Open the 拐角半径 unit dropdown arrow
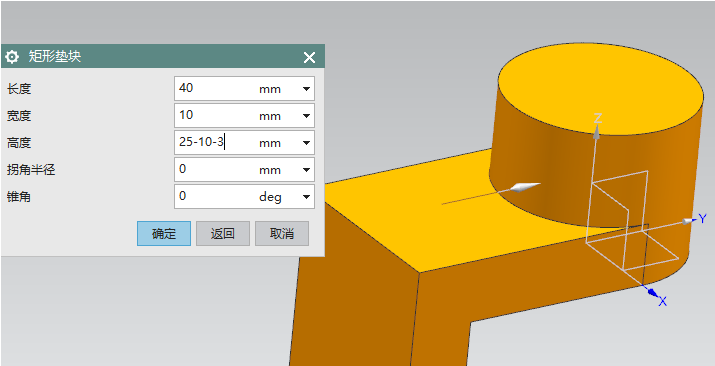Image resolution: width=715 pixels, height=366 pixels. point(306,170)
